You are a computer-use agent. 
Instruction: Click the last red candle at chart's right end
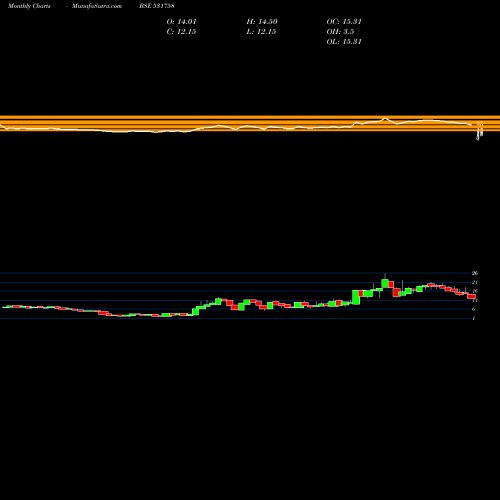[472, 296]
